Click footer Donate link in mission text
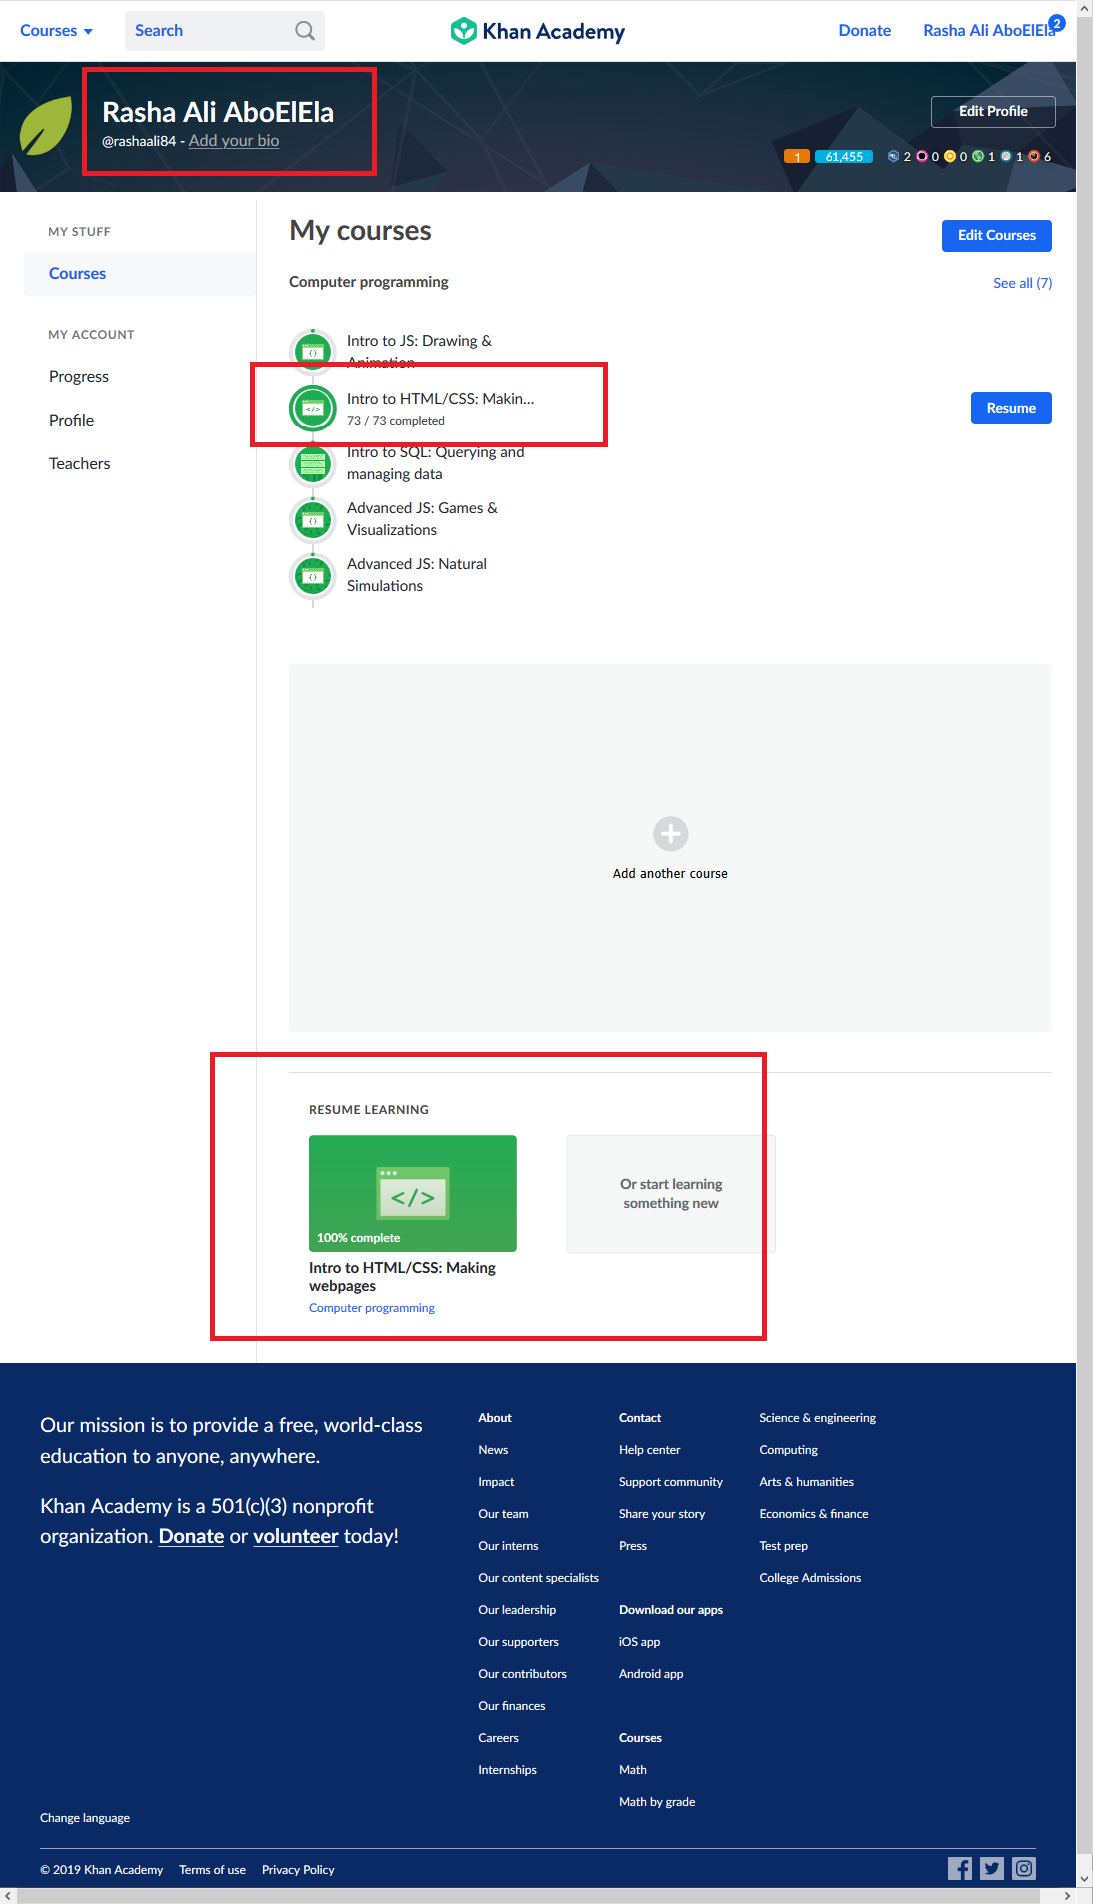 pyautogui.click(x=191, y=1536)
